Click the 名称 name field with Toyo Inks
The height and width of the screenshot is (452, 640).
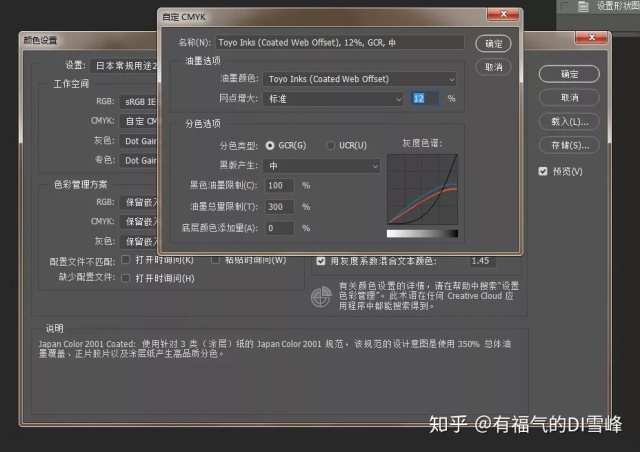point(340,42)
